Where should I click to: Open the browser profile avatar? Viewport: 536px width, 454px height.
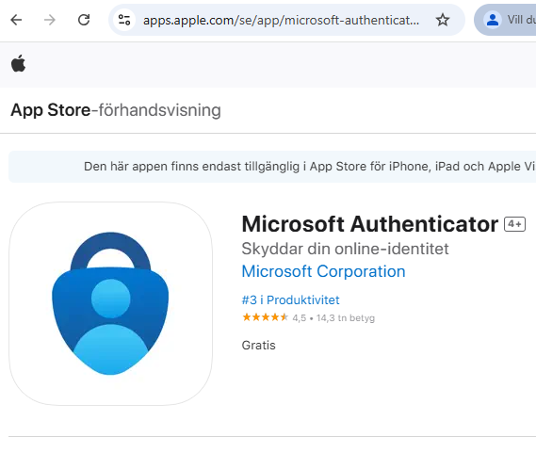492,20
